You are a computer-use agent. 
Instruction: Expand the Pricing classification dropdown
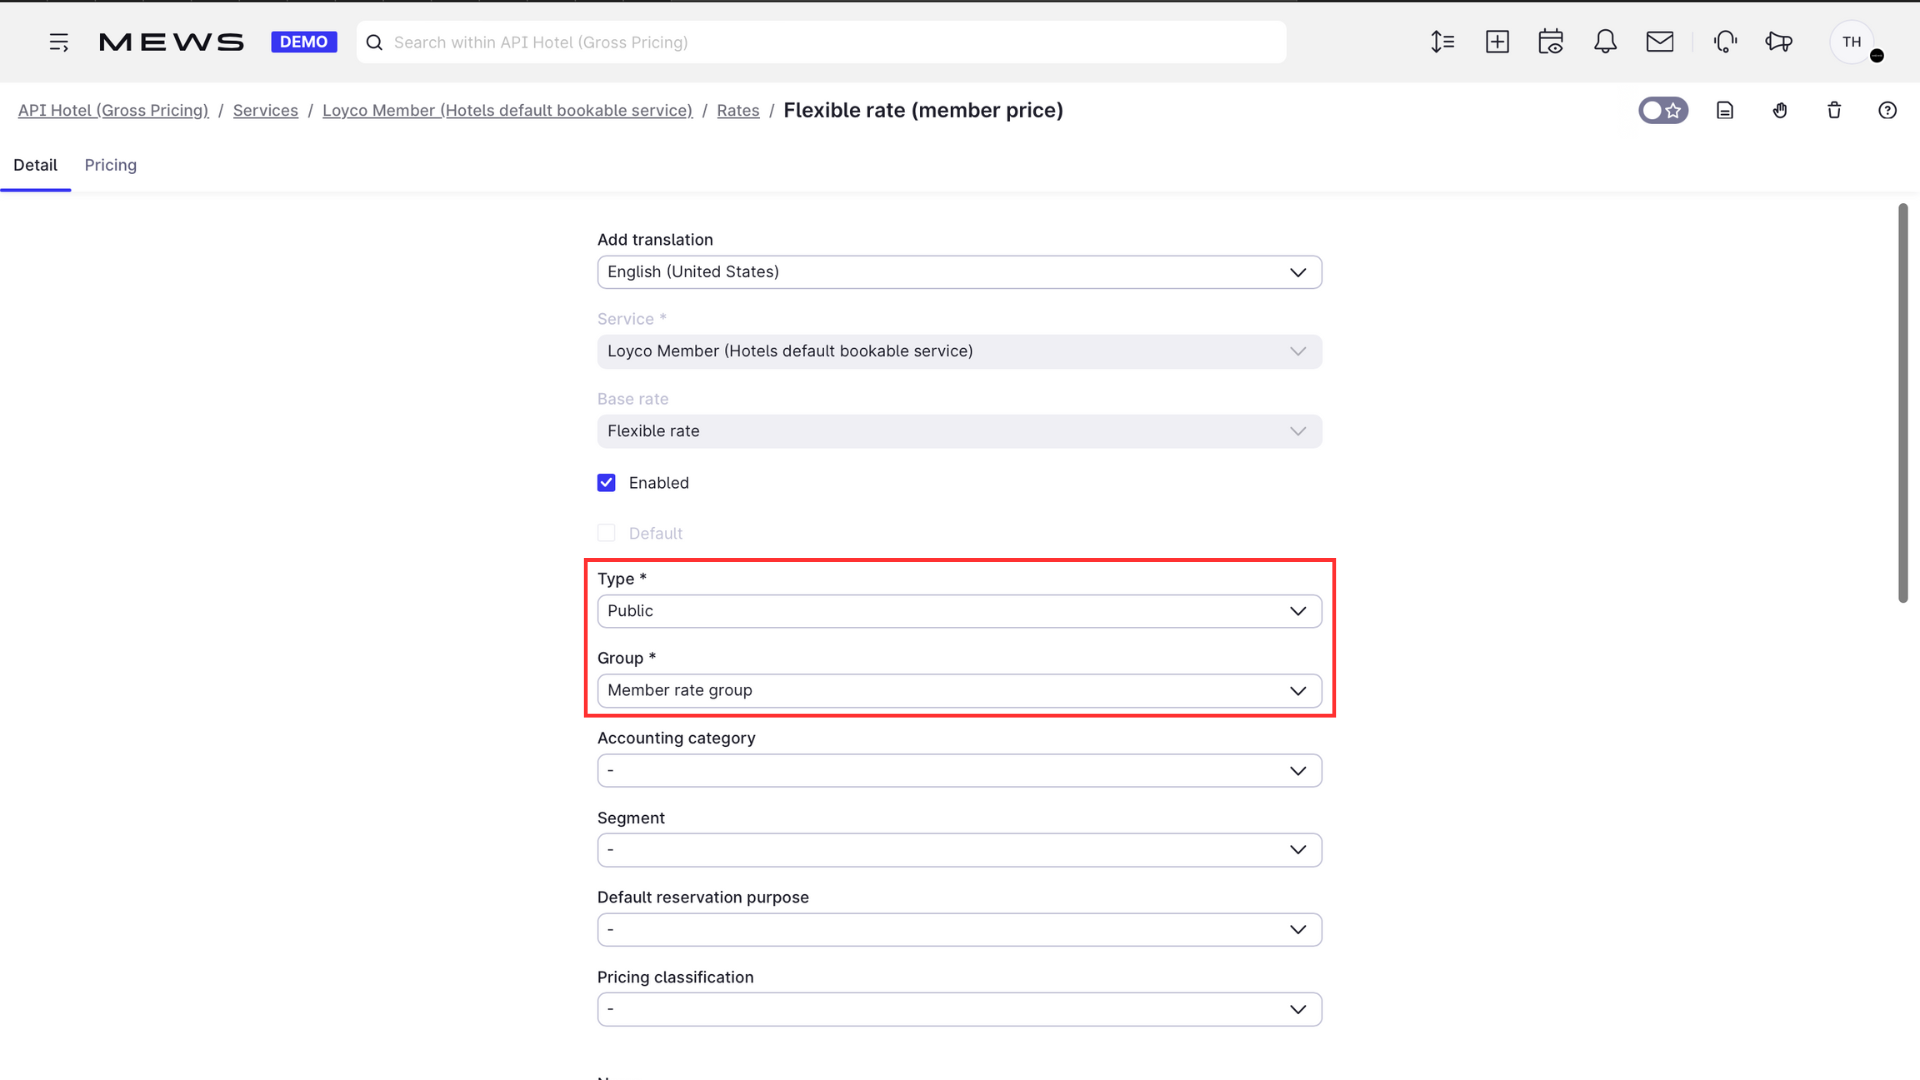tap(960, 1010)
